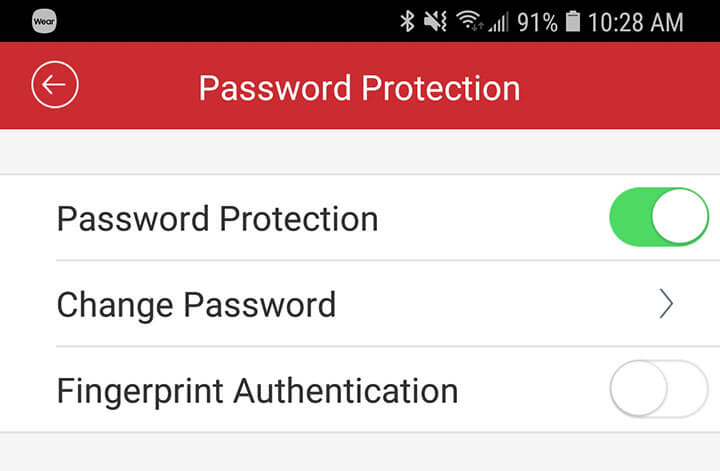This screenshot has height=471, width=720.
Task: Disable the Password Protection switch
Action: (658, 217)
